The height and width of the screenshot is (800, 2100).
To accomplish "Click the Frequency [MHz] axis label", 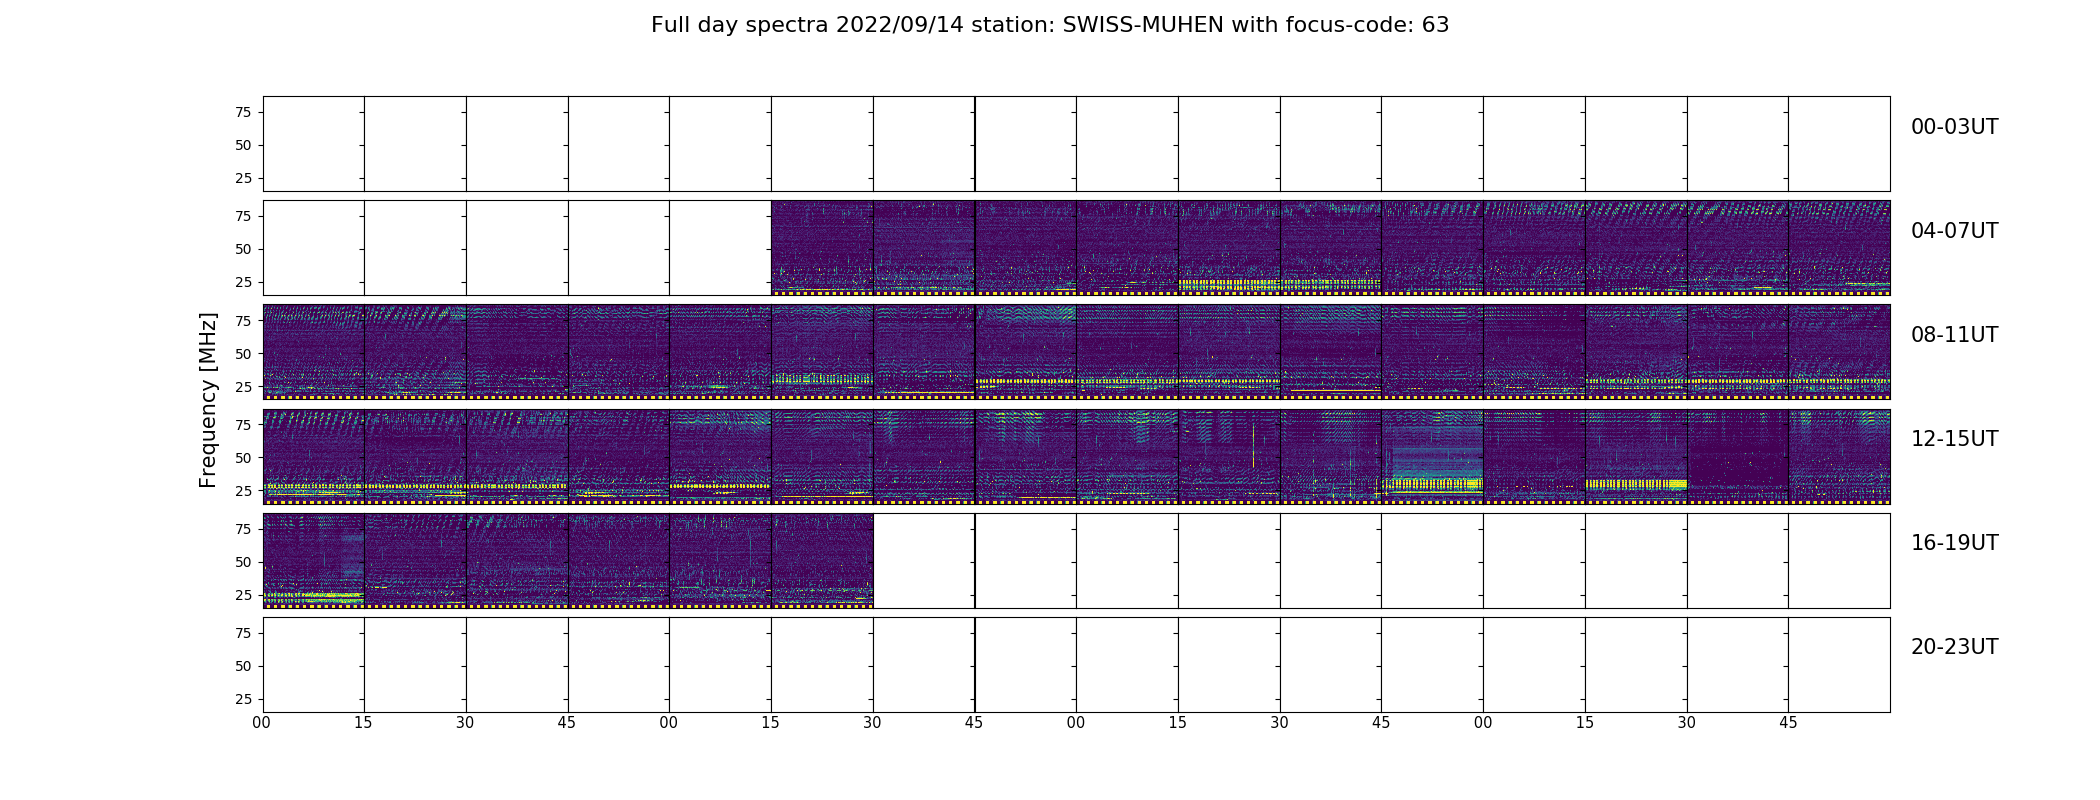I will pos(208,400).
